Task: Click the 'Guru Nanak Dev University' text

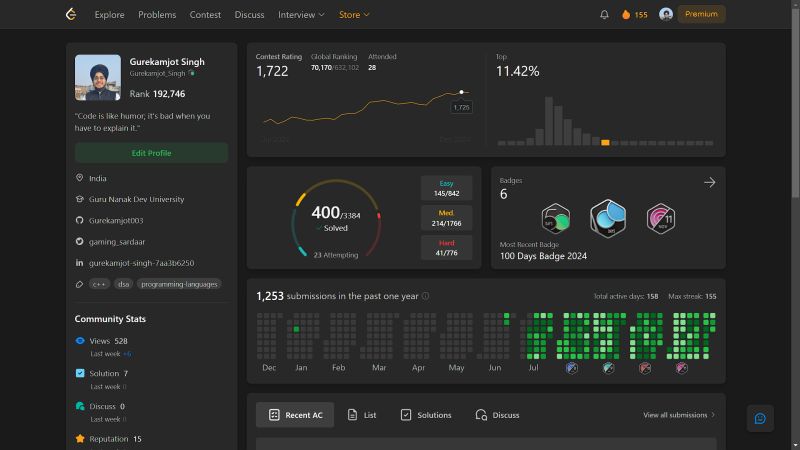Action: click(x=136, y=199)
